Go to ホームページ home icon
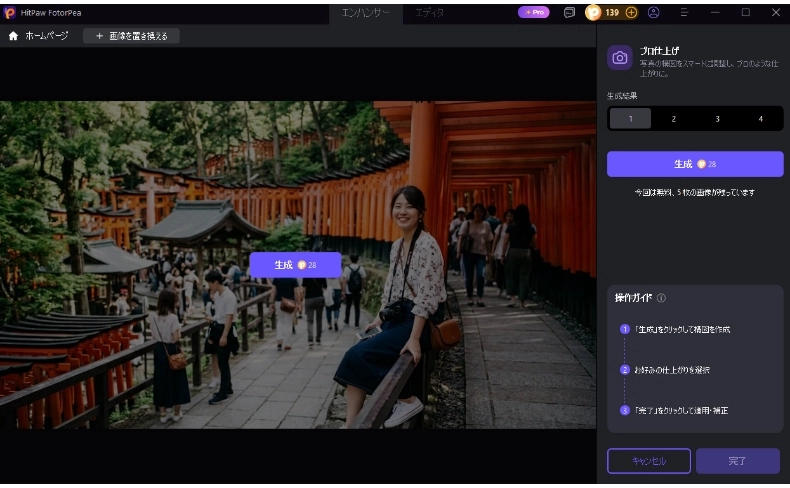790x488 pixels. (14, 36)
